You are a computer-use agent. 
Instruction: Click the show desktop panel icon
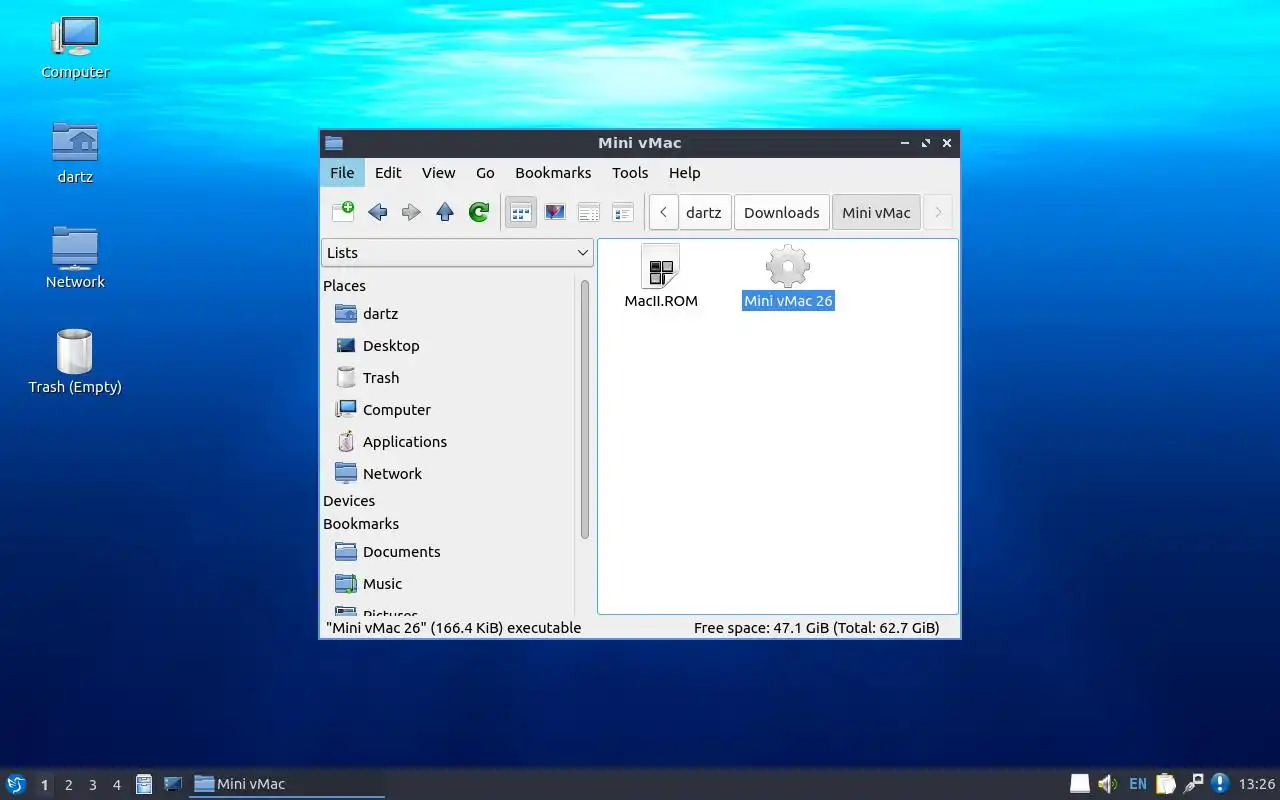[172, 784]
